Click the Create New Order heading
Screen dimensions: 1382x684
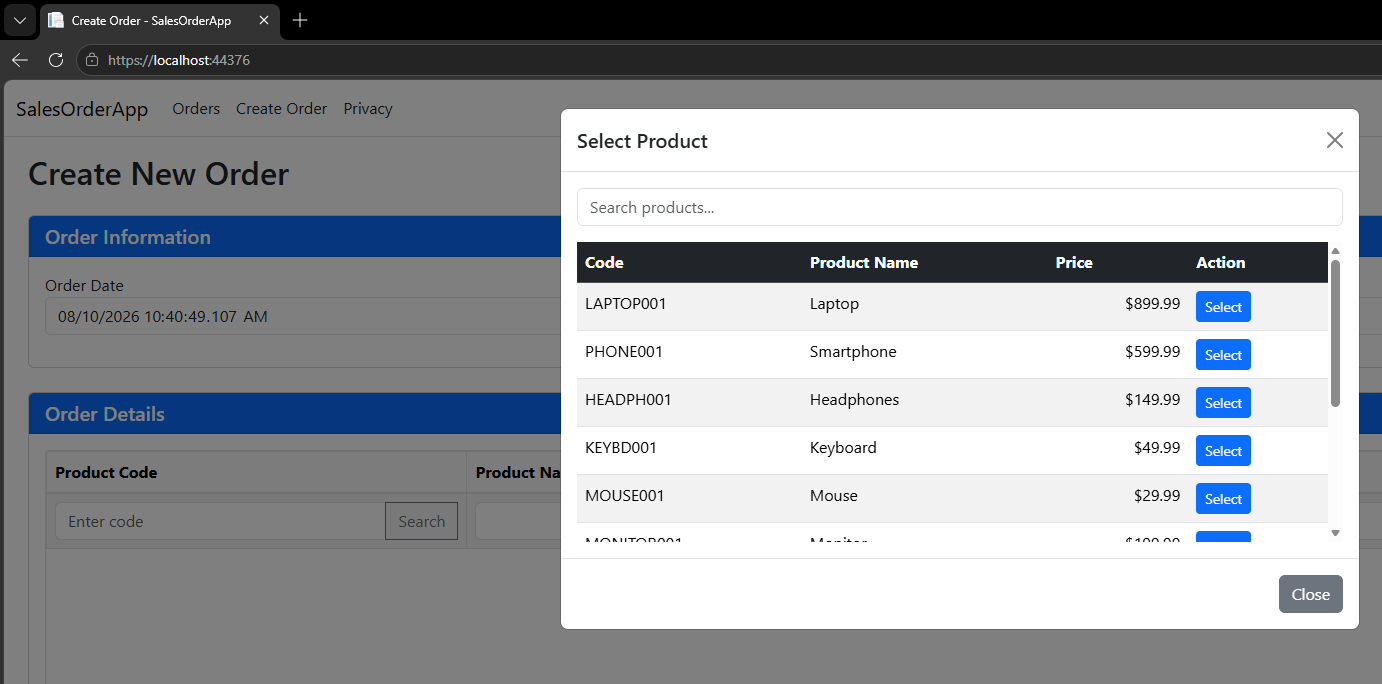tap(158, 174)
